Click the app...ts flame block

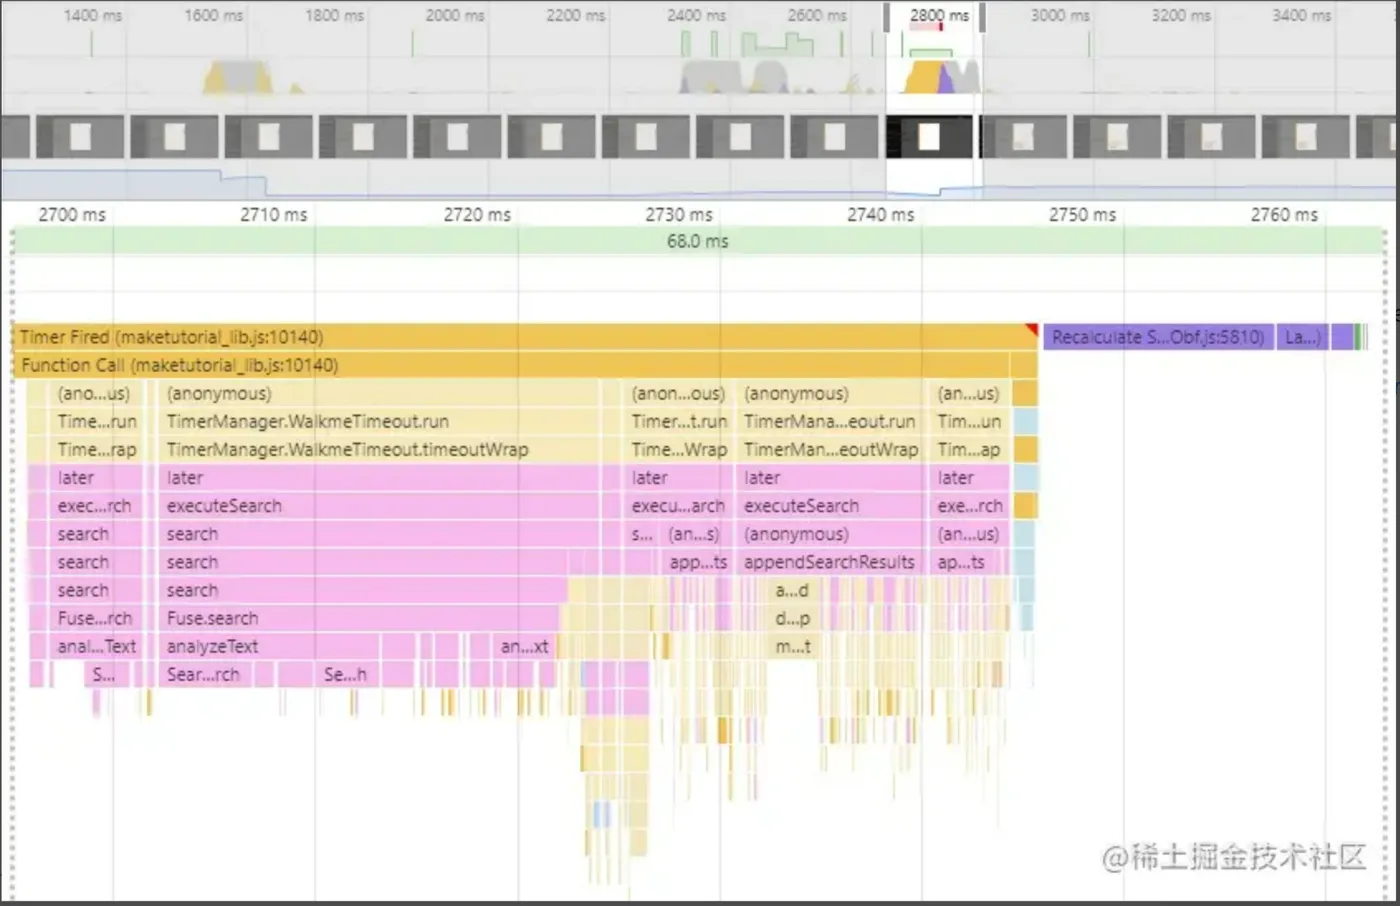point(697,562)
